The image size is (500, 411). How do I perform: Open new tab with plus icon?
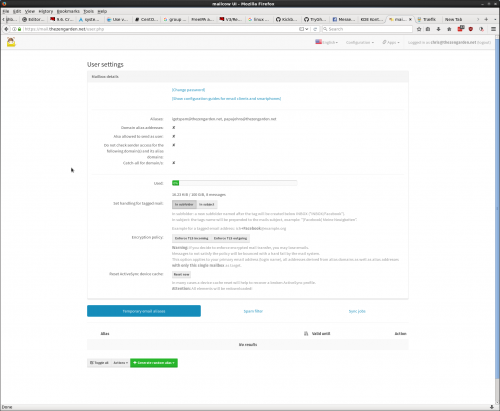pyautogui.click(x=486, y=19)
